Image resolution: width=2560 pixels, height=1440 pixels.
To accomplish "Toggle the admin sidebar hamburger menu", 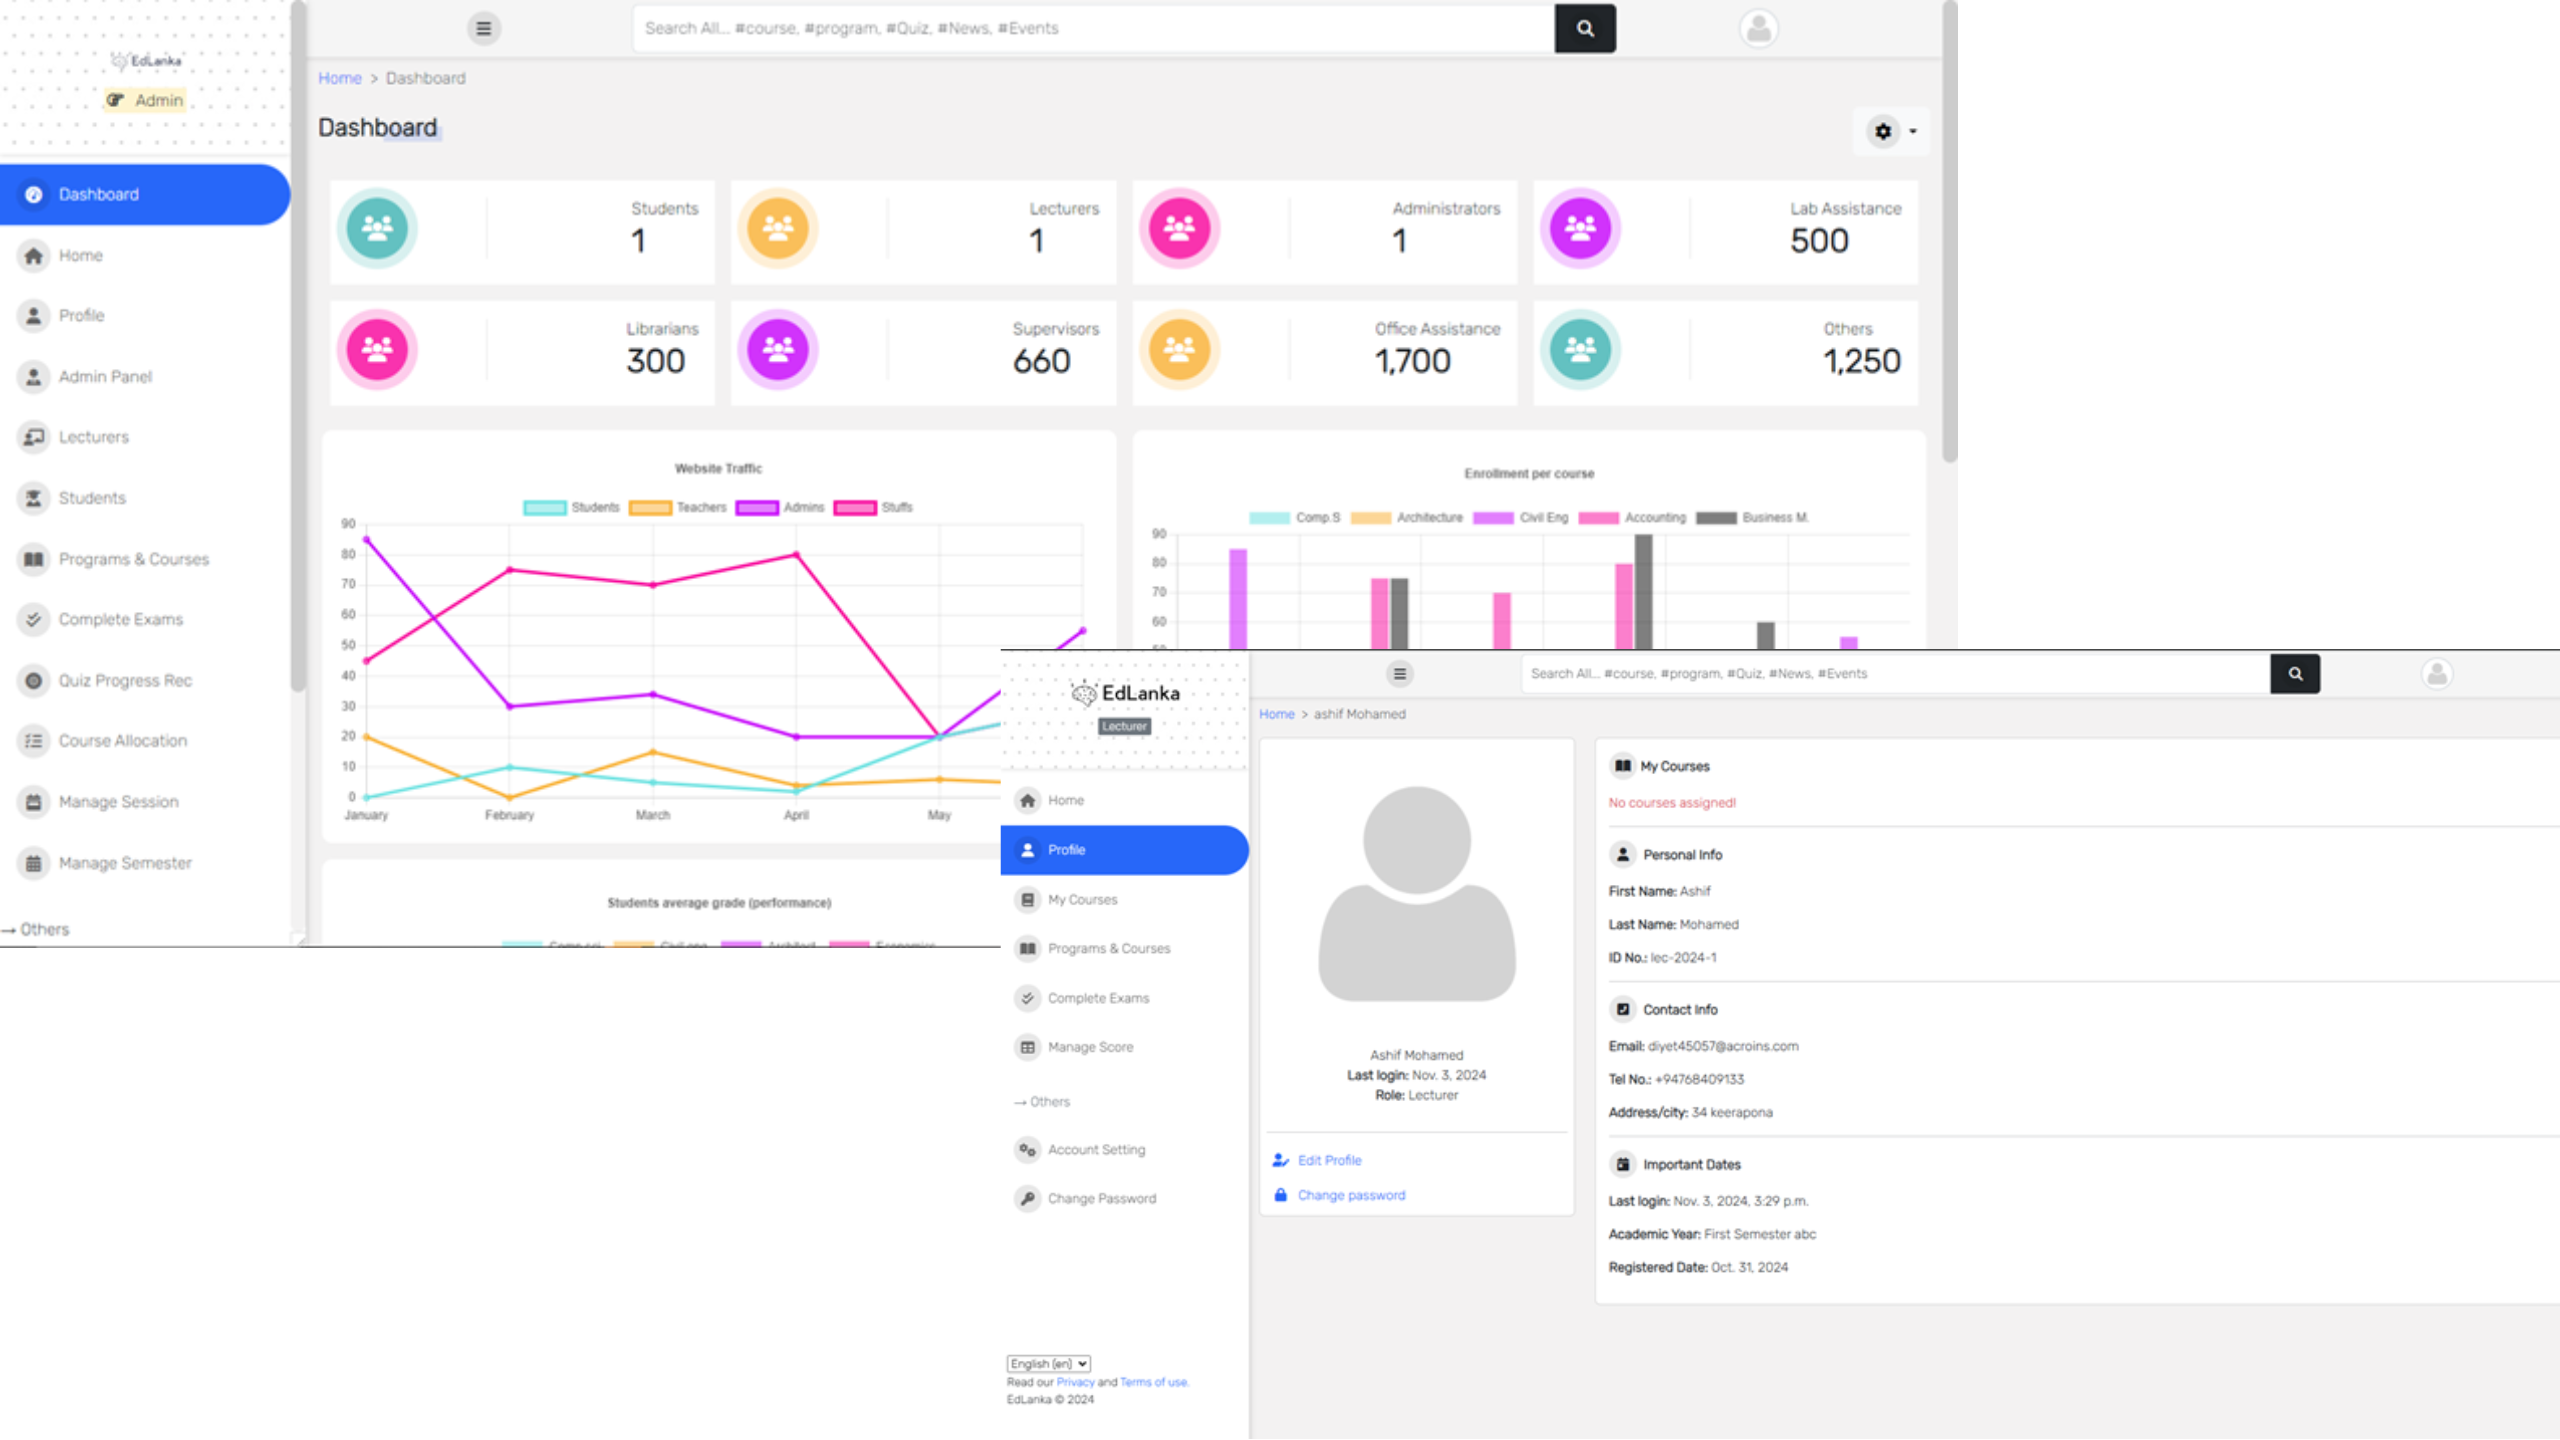I will coord(483,28).
